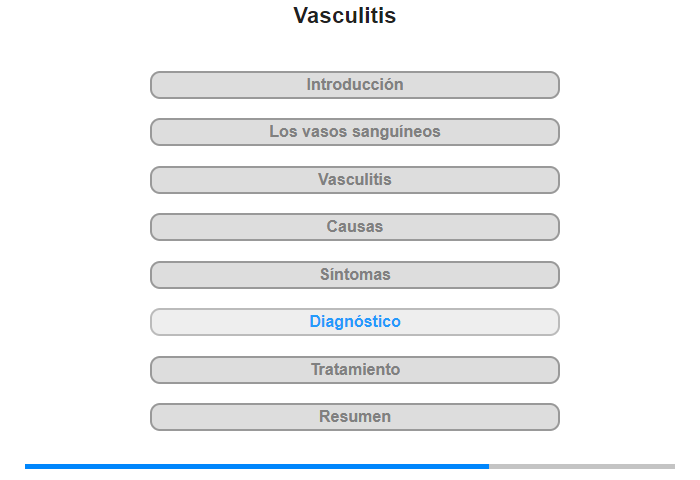Select the Causas menu item
The image size is (700, 480).
(354, 227)
